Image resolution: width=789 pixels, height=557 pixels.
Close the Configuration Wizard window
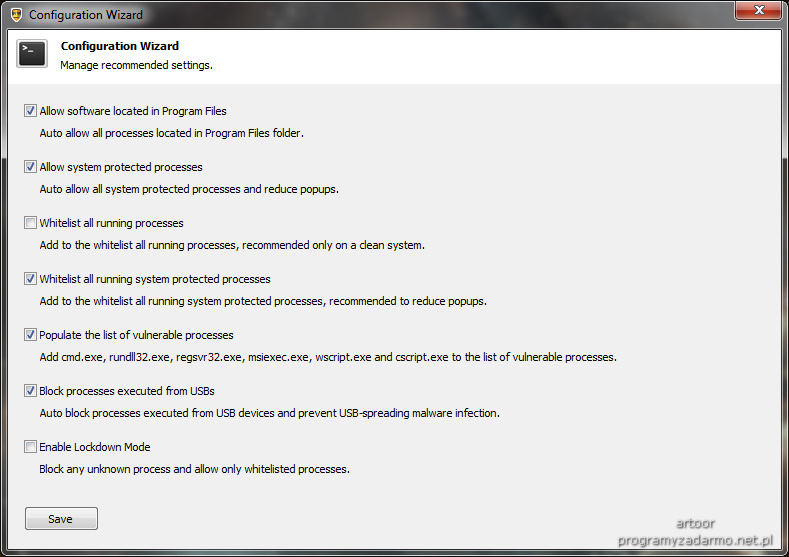click(759, 10)
